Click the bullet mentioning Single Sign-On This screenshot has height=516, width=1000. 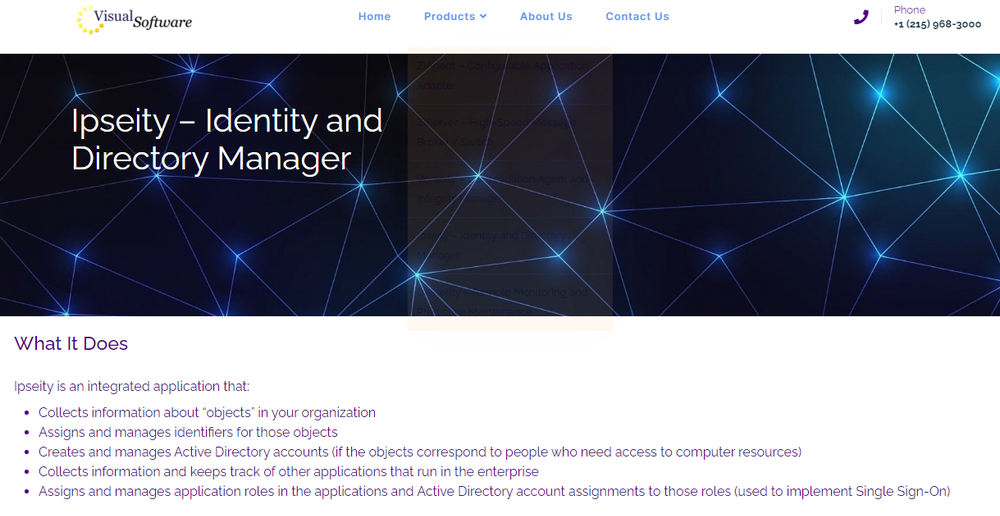(x=494, y=492)
